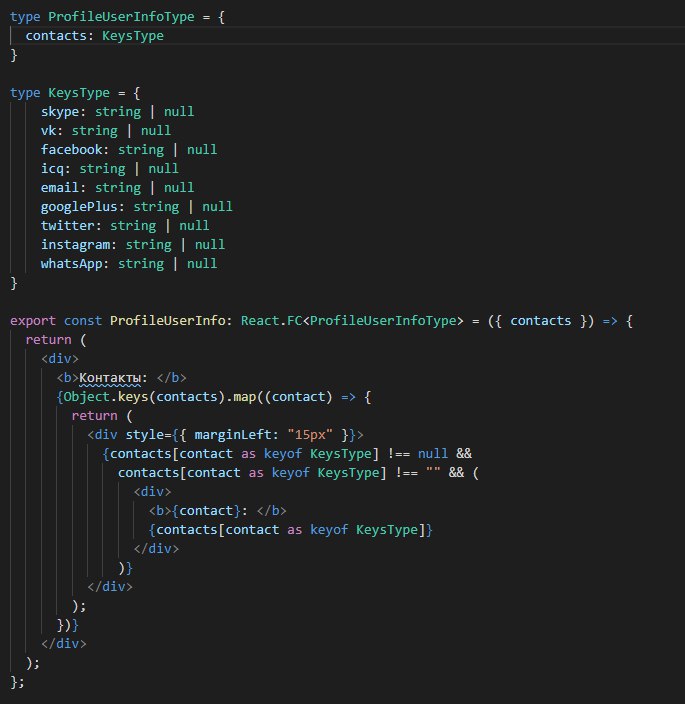The width and height of the screenshot is (685, 704).
Task: Click the 'icq: string | null' line
Action: point(110,169)
